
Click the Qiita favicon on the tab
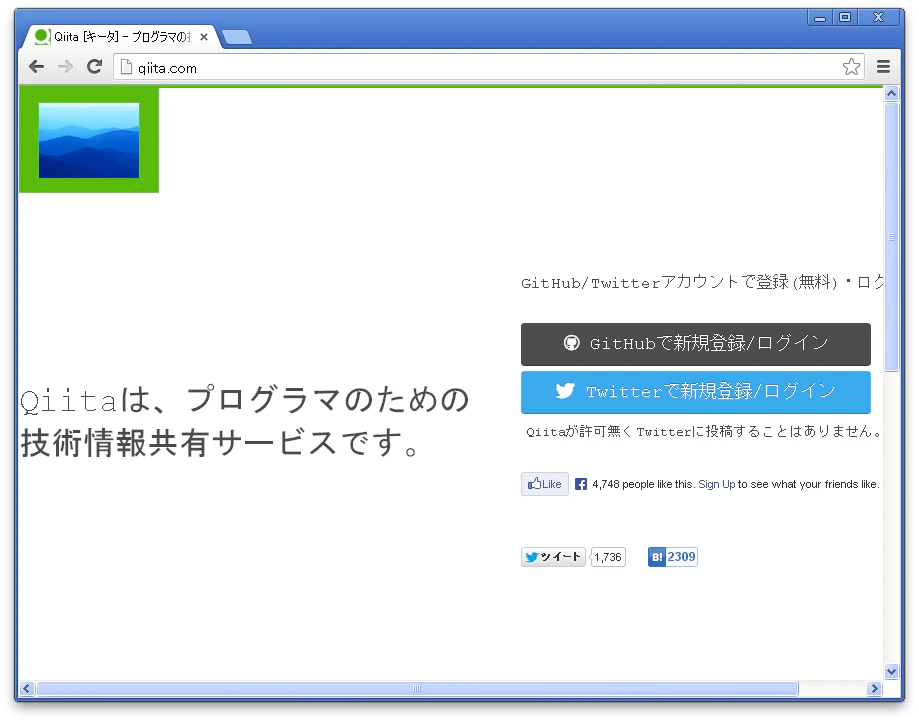42,36
